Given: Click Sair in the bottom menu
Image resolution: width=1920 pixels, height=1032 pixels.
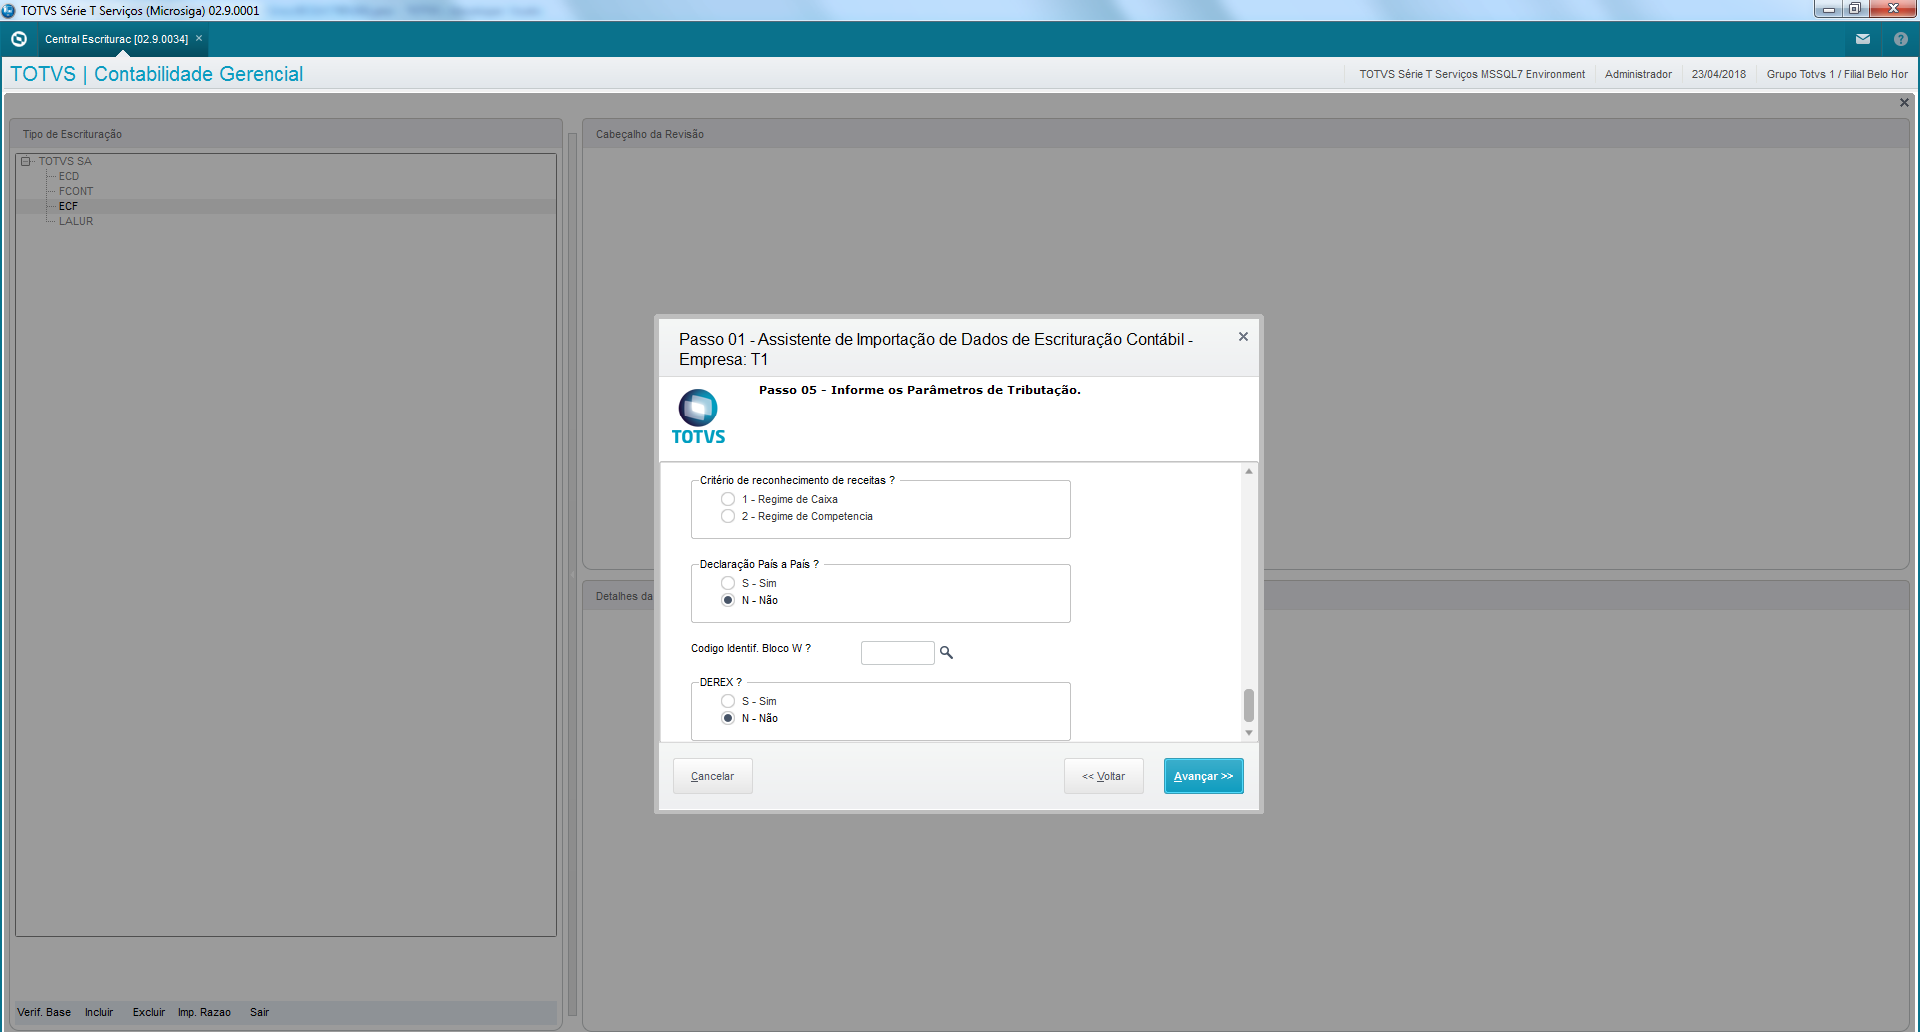Looking at the screenshot, I should (259, 1012).
